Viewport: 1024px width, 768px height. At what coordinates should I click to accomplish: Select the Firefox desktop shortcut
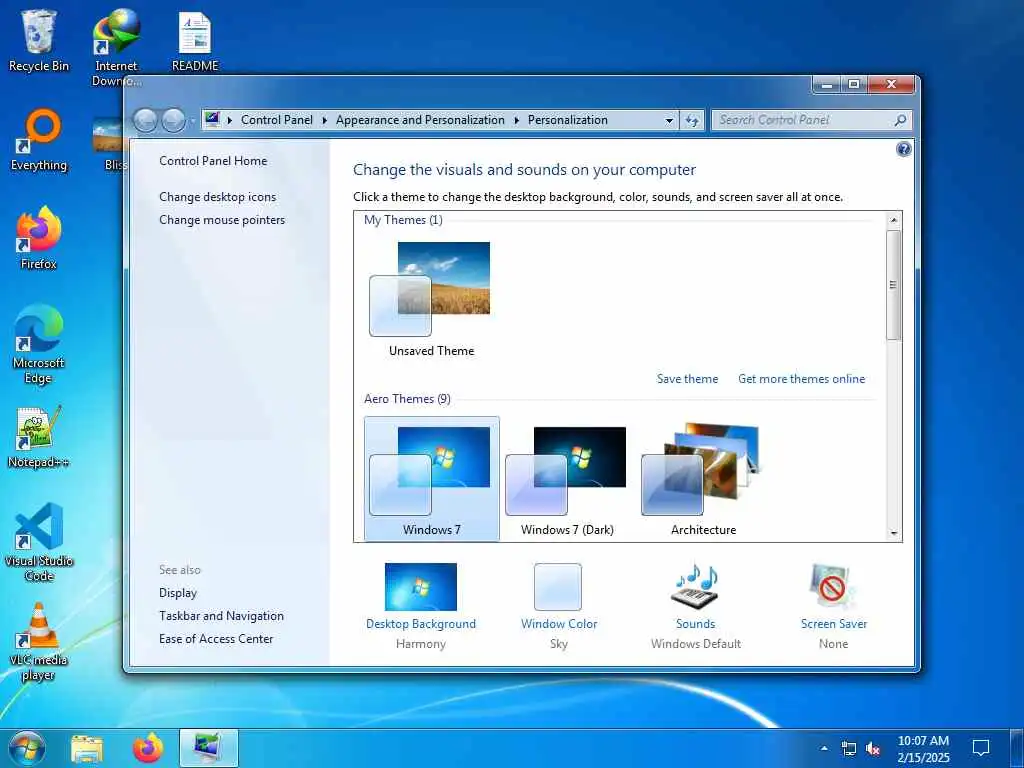point(39,238)
